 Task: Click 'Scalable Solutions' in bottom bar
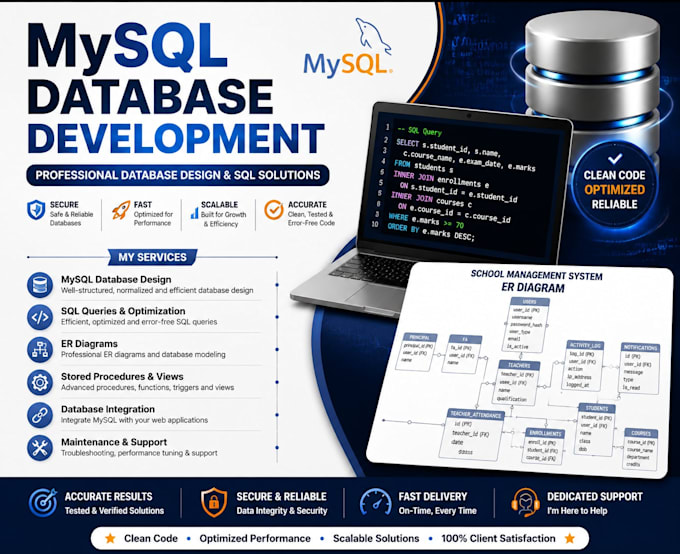click(x=376, y=538)
